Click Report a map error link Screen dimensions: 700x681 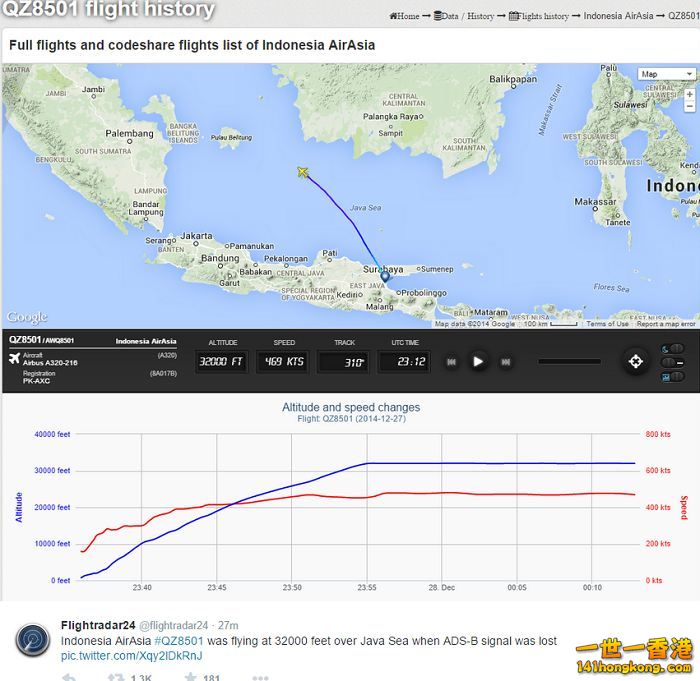pos(666,324)
